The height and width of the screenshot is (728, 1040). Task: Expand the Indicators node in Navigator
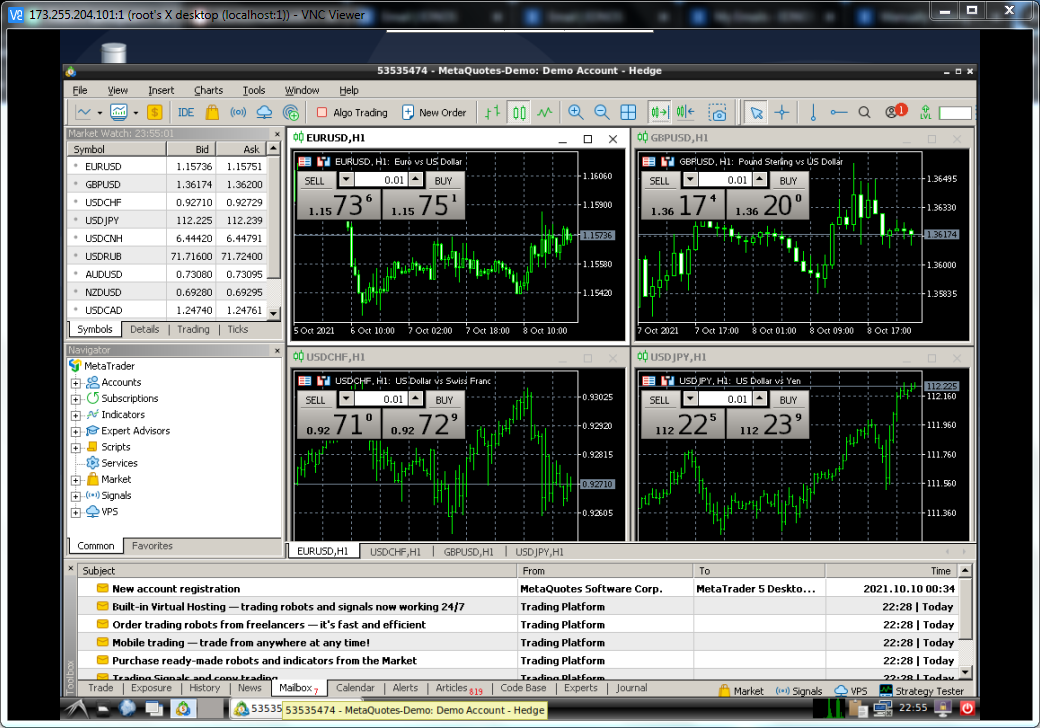[x=76, y=416]
